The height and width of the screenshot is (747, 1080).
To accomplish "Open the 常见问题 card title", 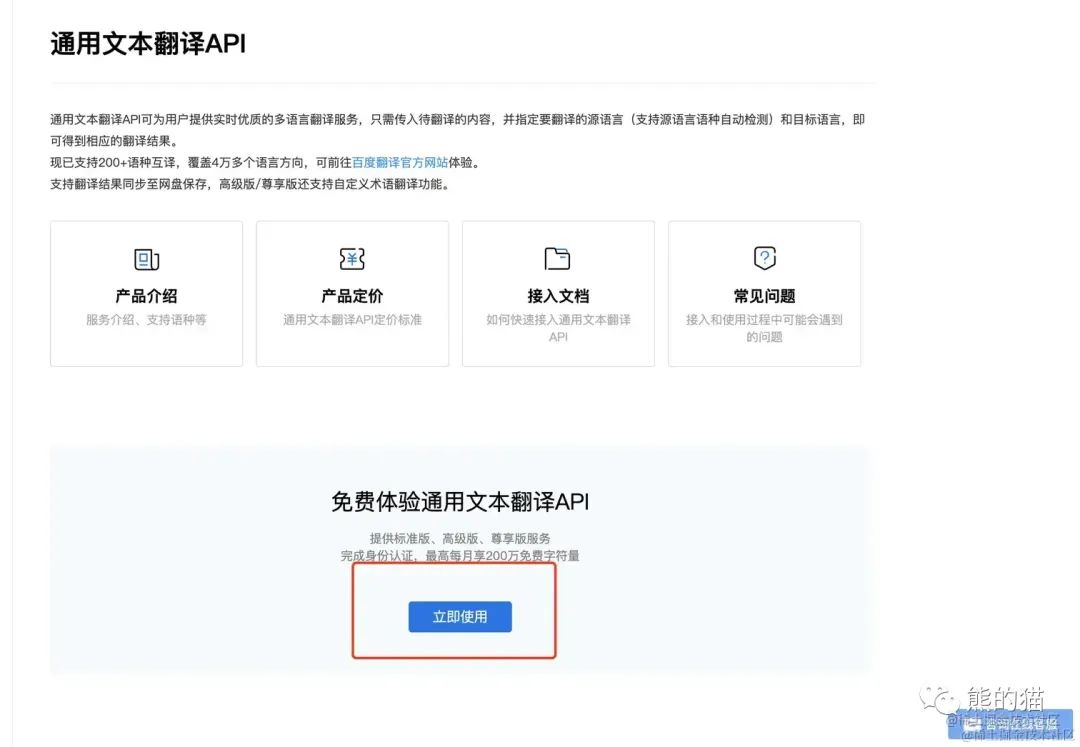I will [x=765, y=296].
